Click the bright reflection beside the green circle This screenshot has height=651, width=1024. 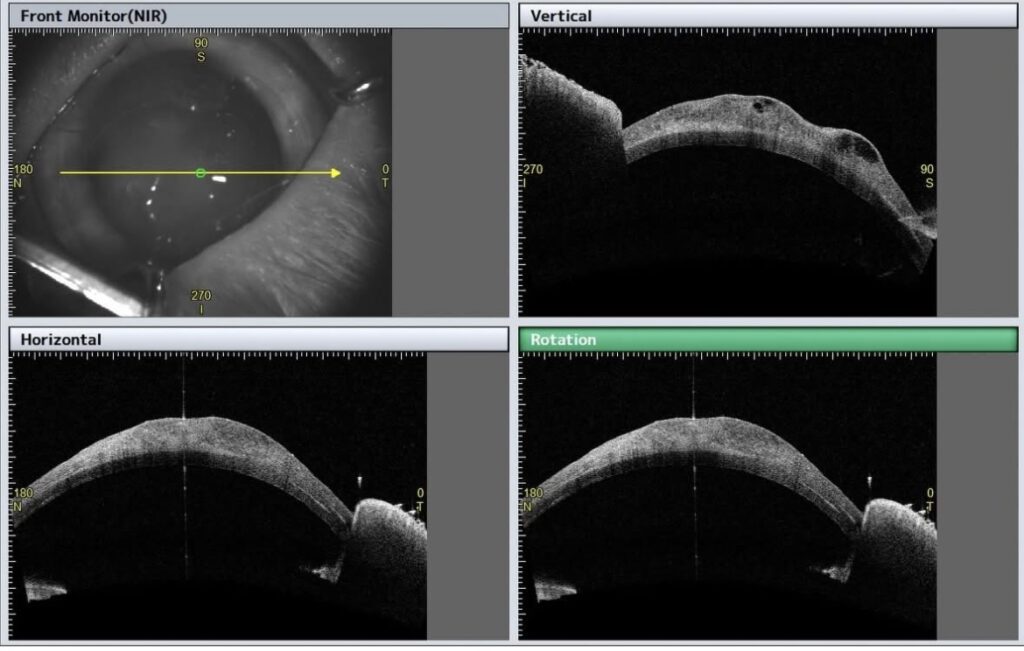tap(219, 179)
